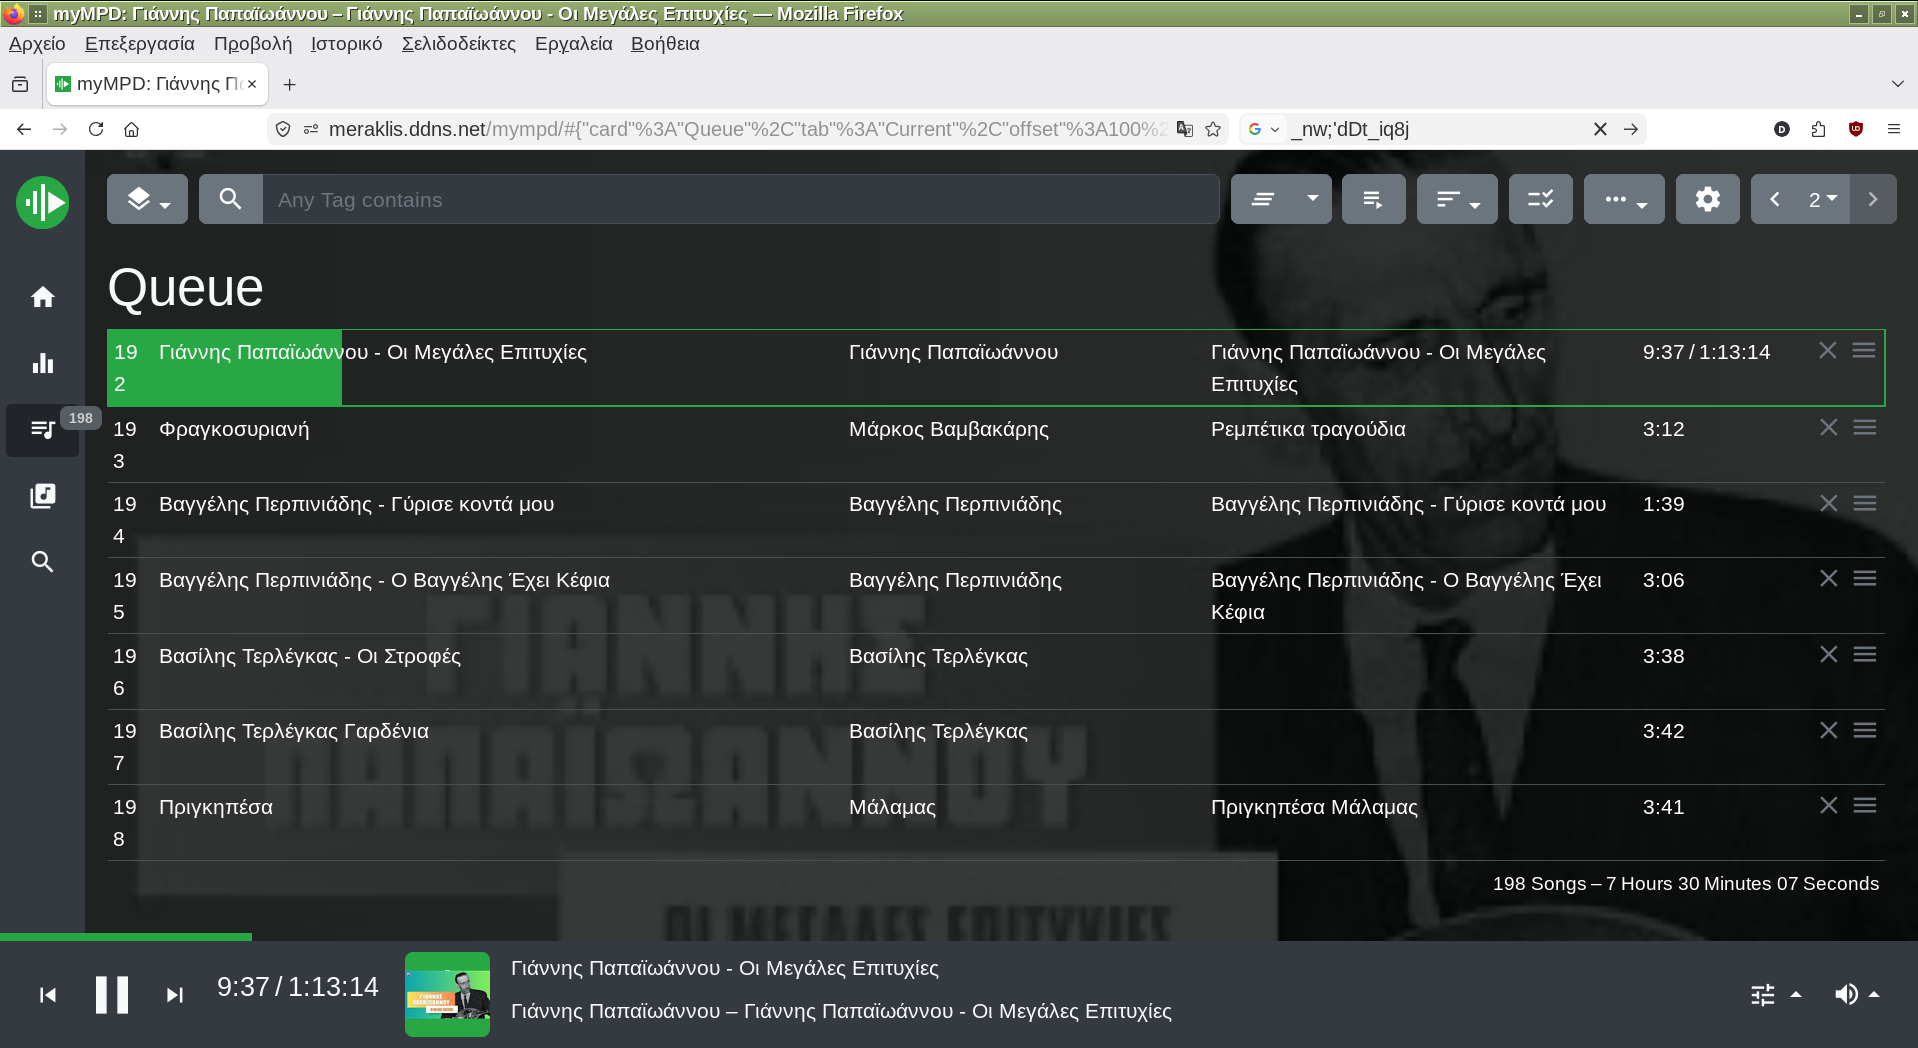Open the Home view in the sidebar

coord(42,297)
